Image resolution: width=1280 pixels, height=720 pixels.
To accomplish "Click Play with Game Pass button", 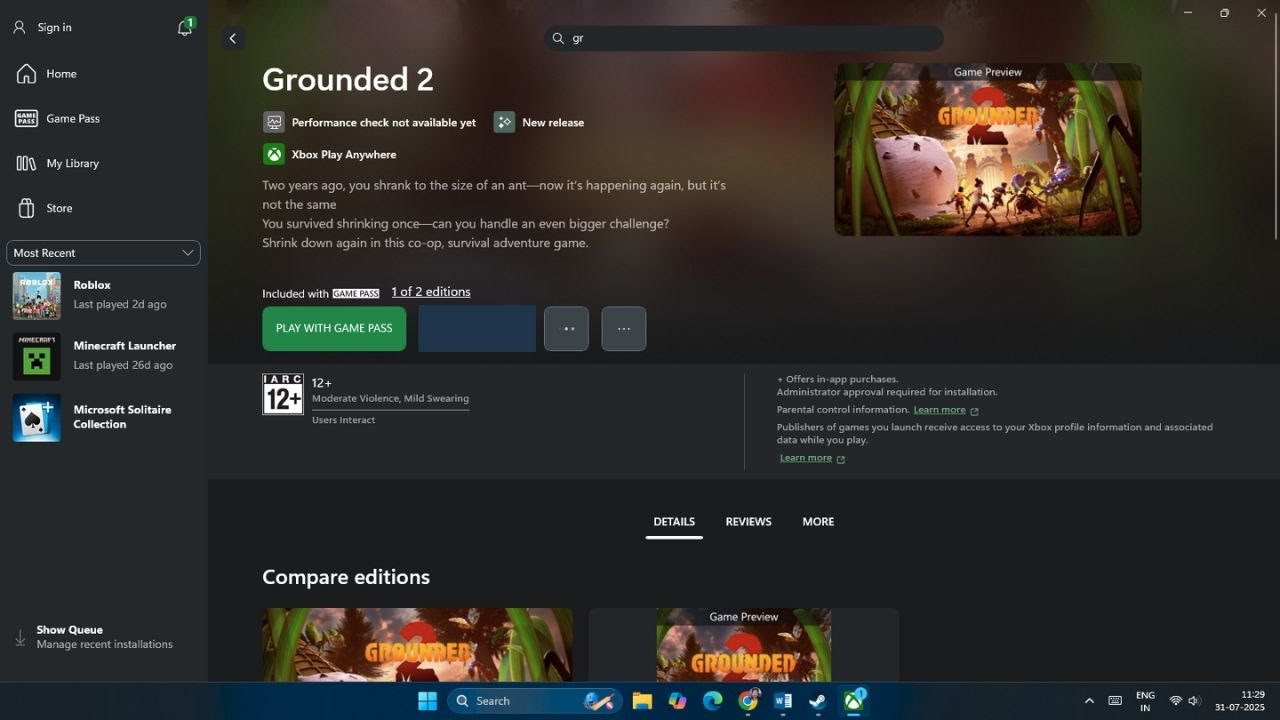I will point(334,328).
